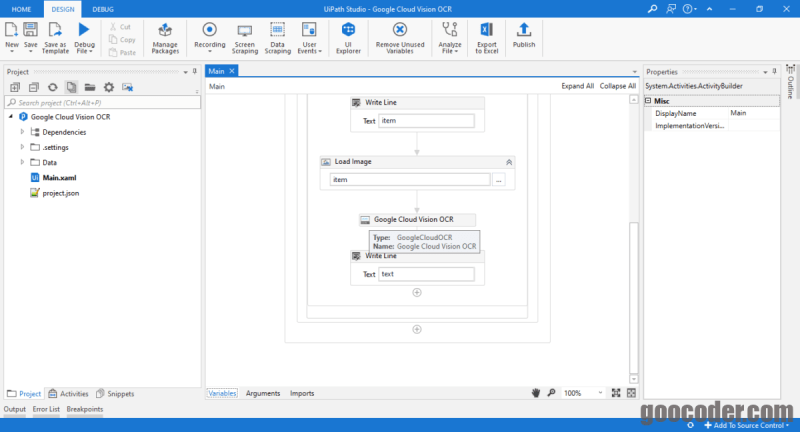This screenshot has width=800, height=432.
Task: Click the Save icon in ribbon
Action: click(31, 30)
